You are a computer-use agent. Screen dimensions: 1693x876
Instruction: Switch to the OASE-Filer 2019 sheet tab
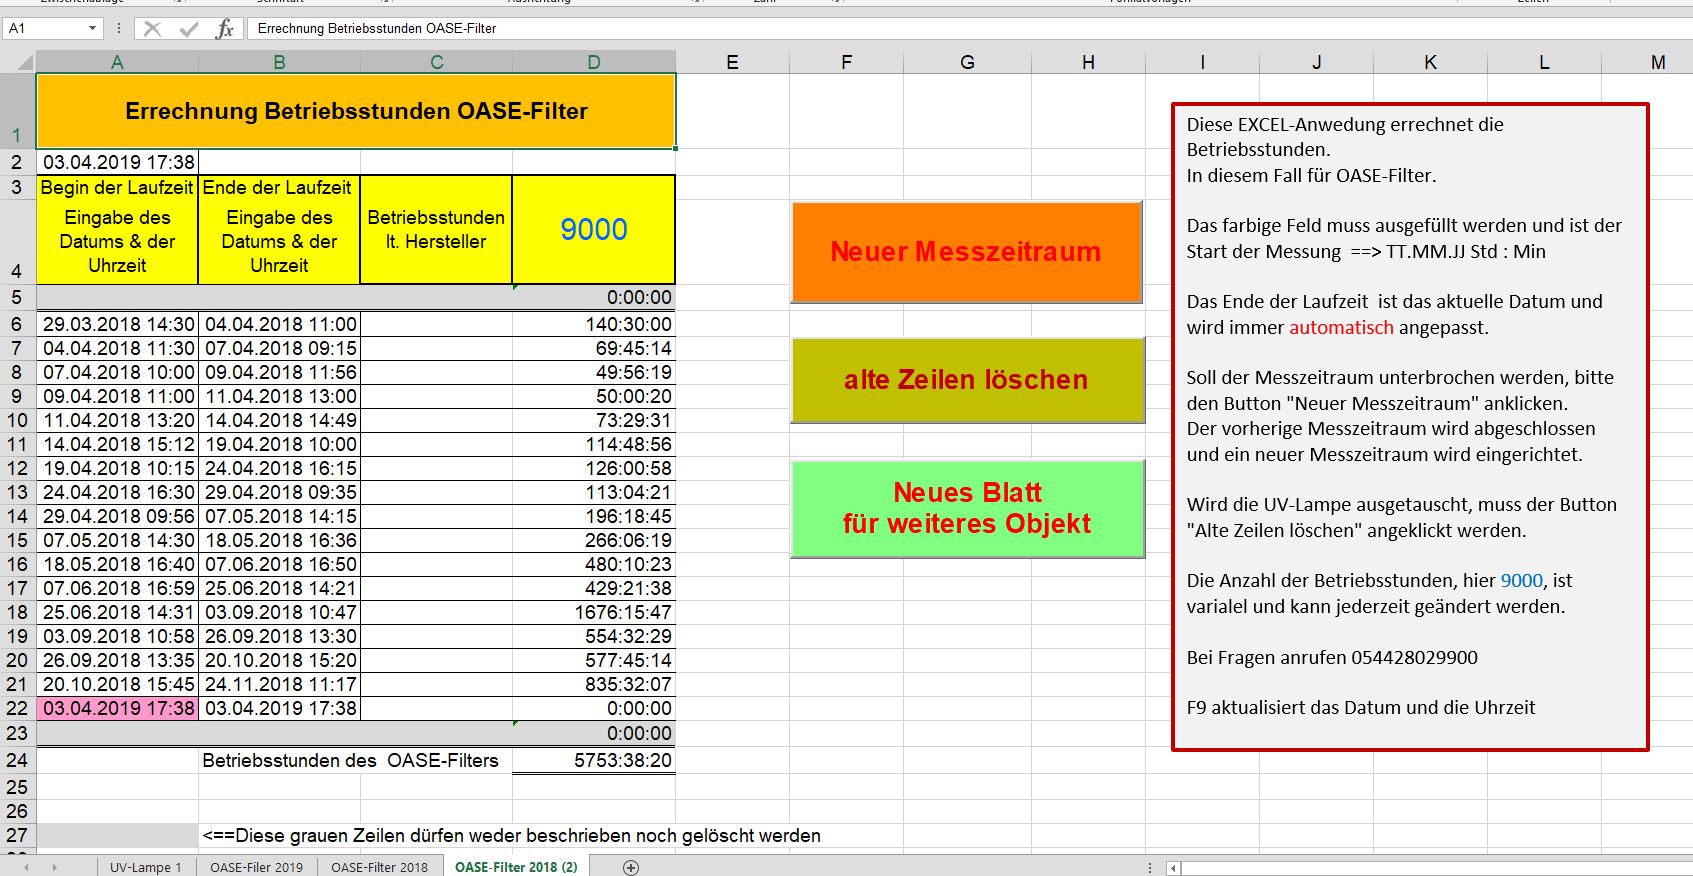(x=256, y=867)
